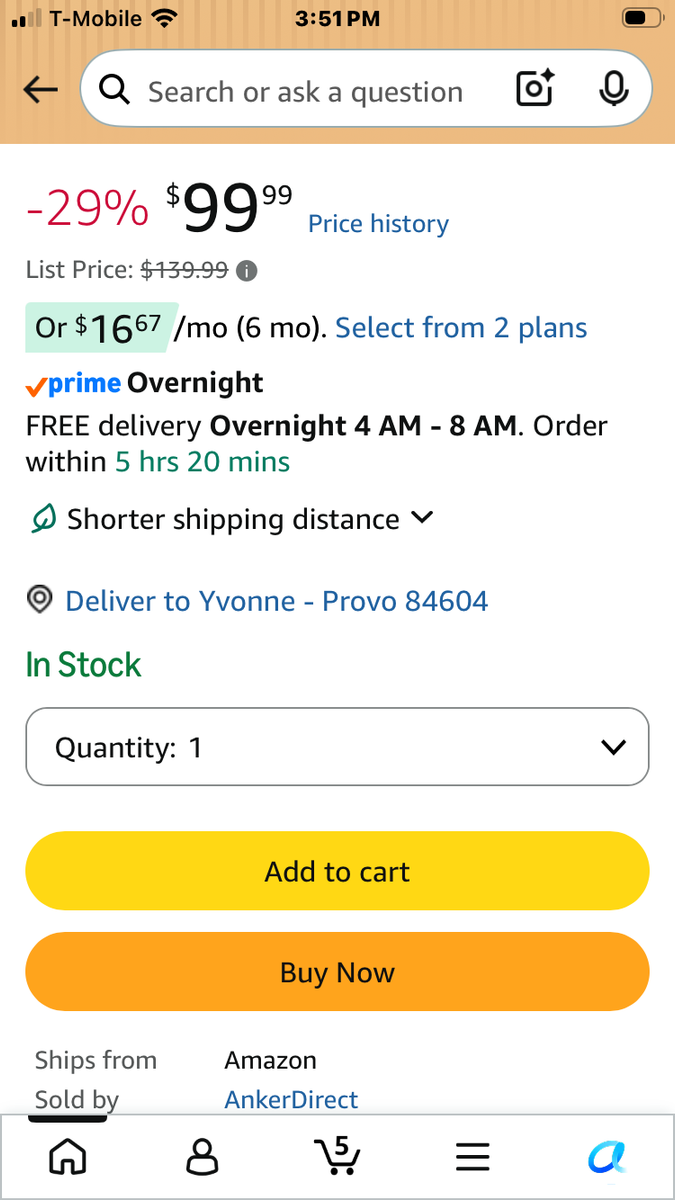Tap the Quantity dropdown chevron arrow
This screenshot has height=1200, width=675.
click(613, 747)
